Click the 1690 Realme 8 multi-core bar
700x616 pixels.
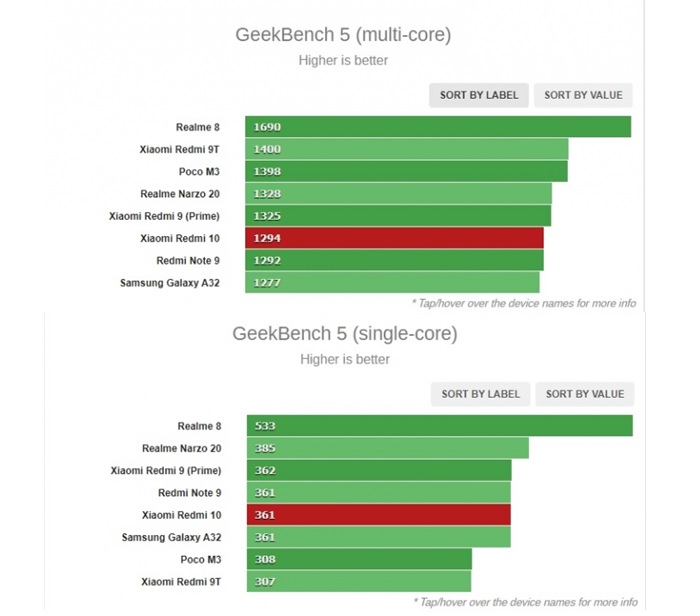point(438,127)
